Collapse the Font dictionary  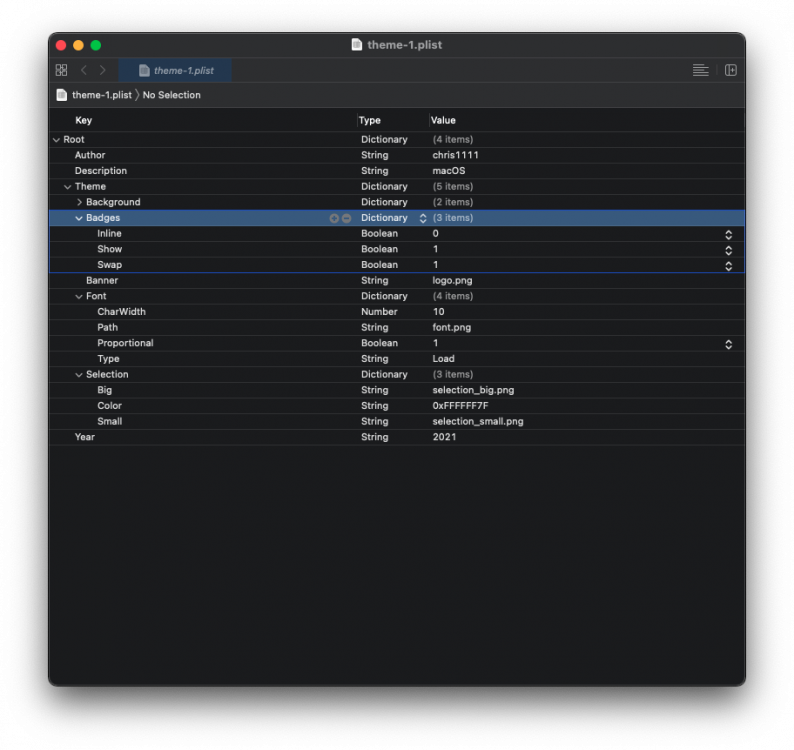[x=78, y=297]
